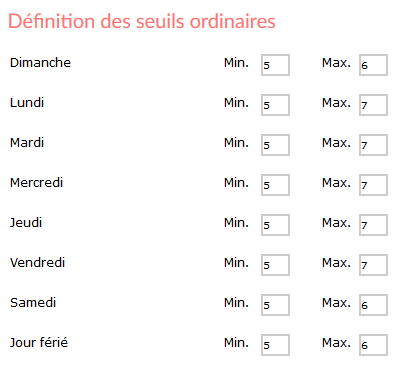Focus the Samedi Max. input
401x368 pixels.
coord(373,305)
